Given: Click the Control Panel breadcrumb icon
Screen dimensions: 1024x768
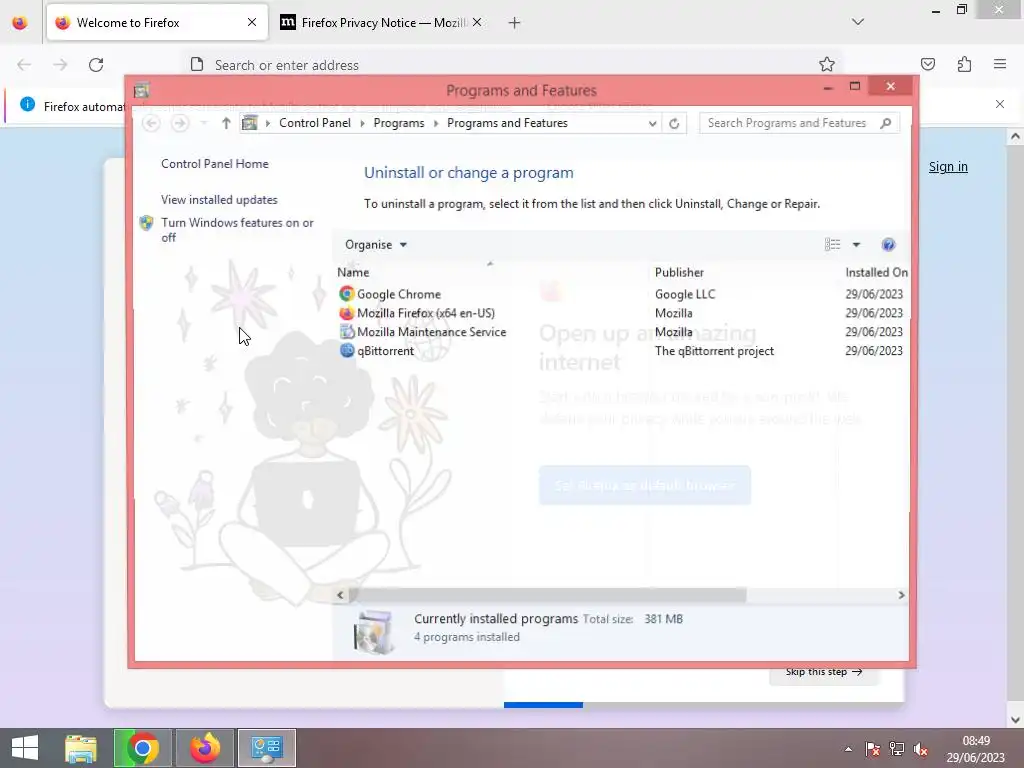Looking at the screenshot, I should click(249, 123).
